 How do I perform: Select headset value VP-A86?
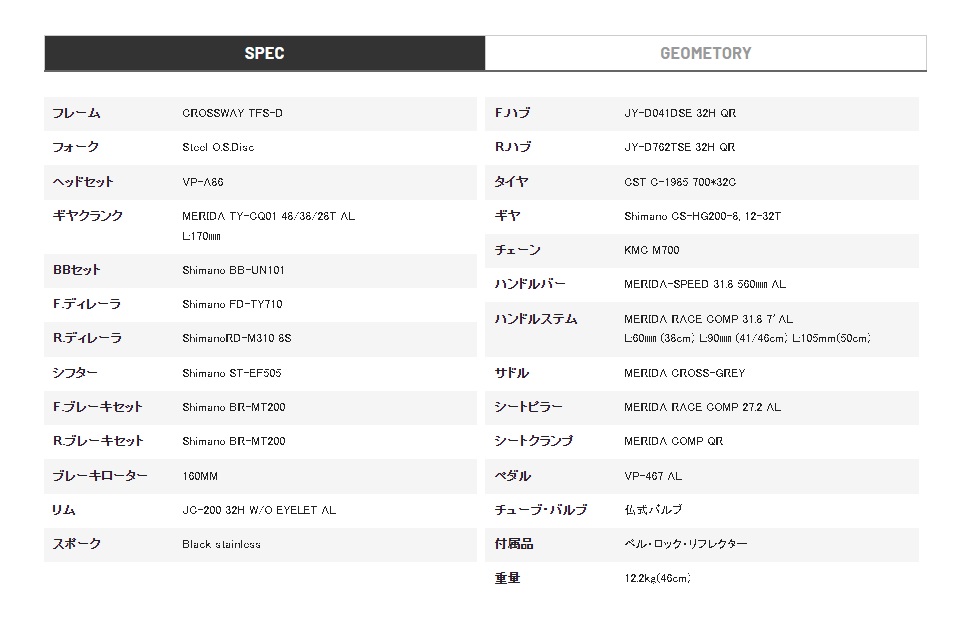pos(203,182)
